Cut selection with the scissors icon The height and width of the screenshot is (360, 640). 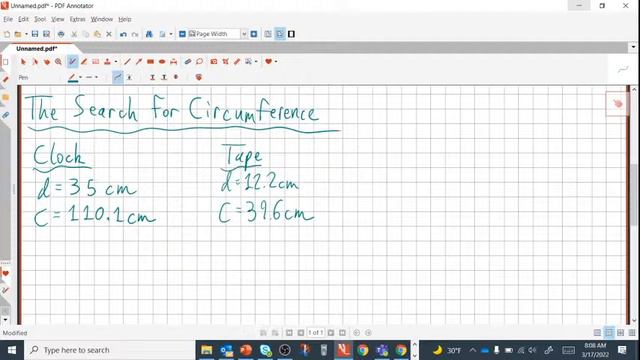(x=74, y=34)
